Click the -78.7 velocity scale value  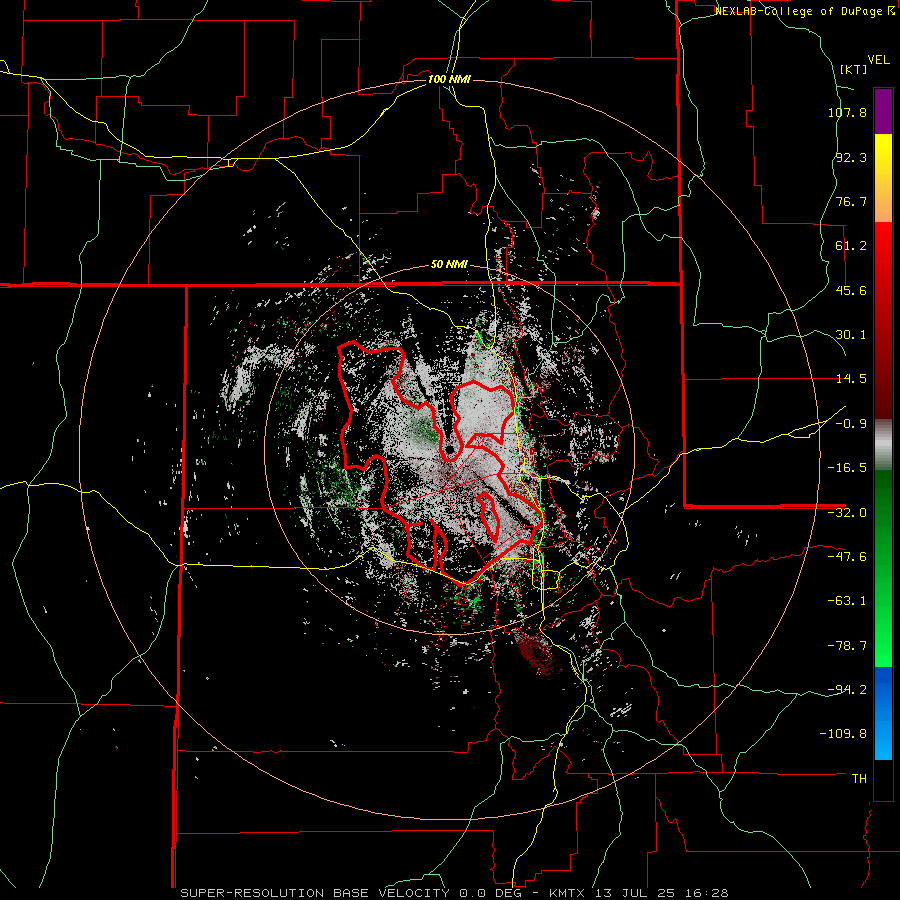(847, 646)
